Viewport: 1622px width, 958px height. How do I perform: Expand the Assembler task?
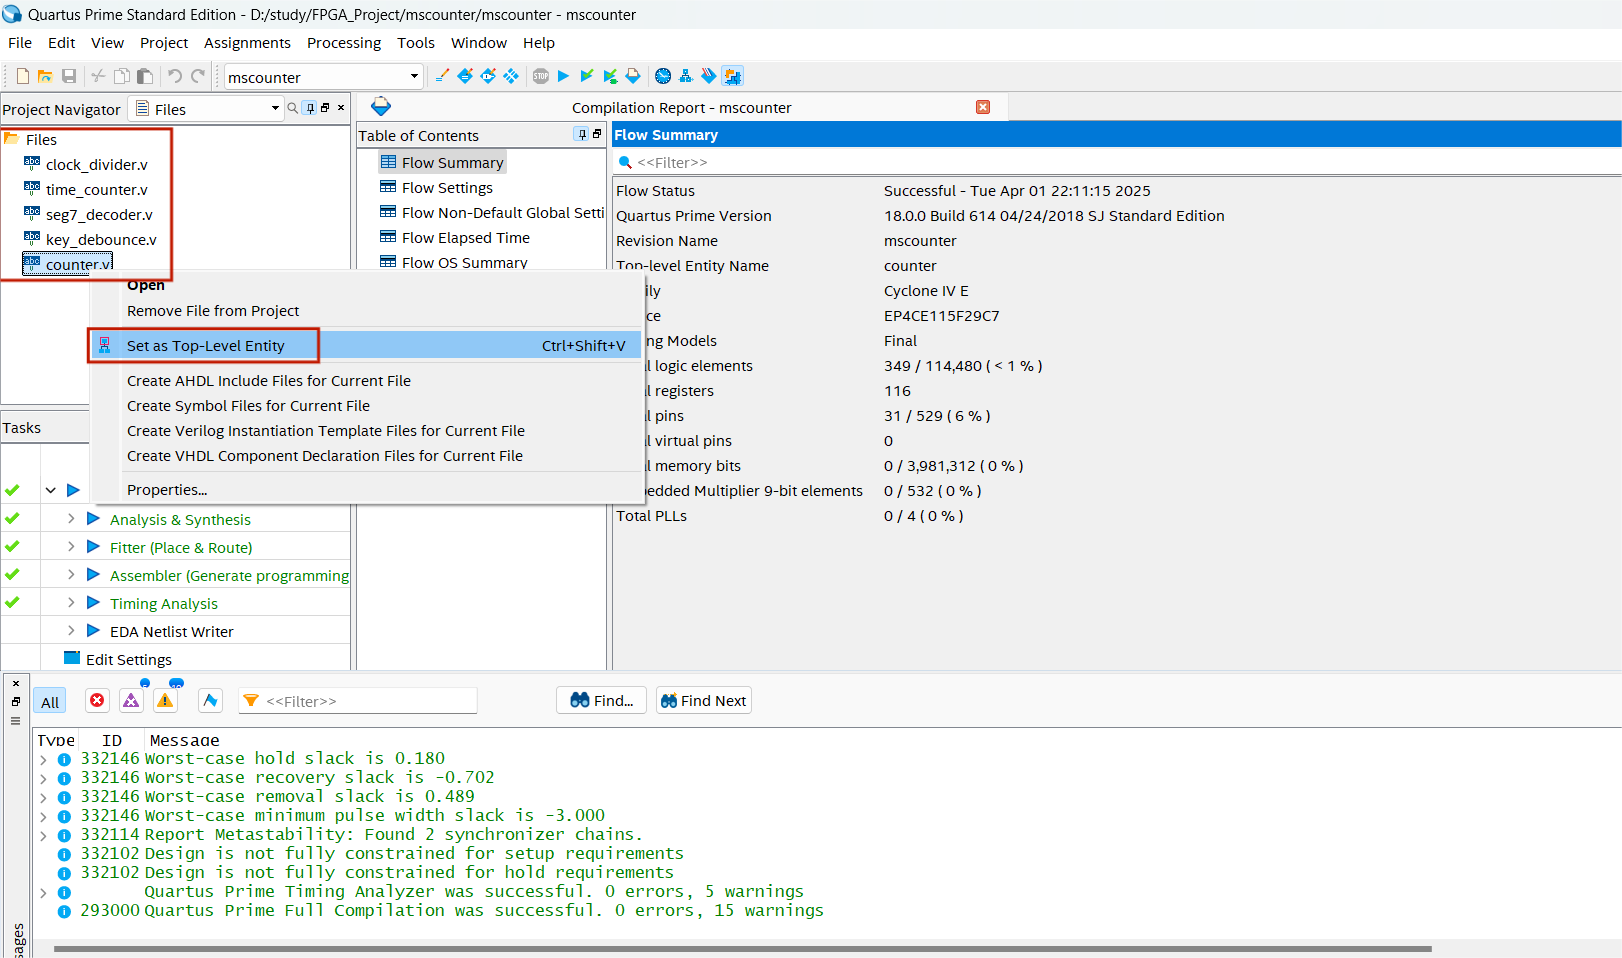[x=71, y=574]
